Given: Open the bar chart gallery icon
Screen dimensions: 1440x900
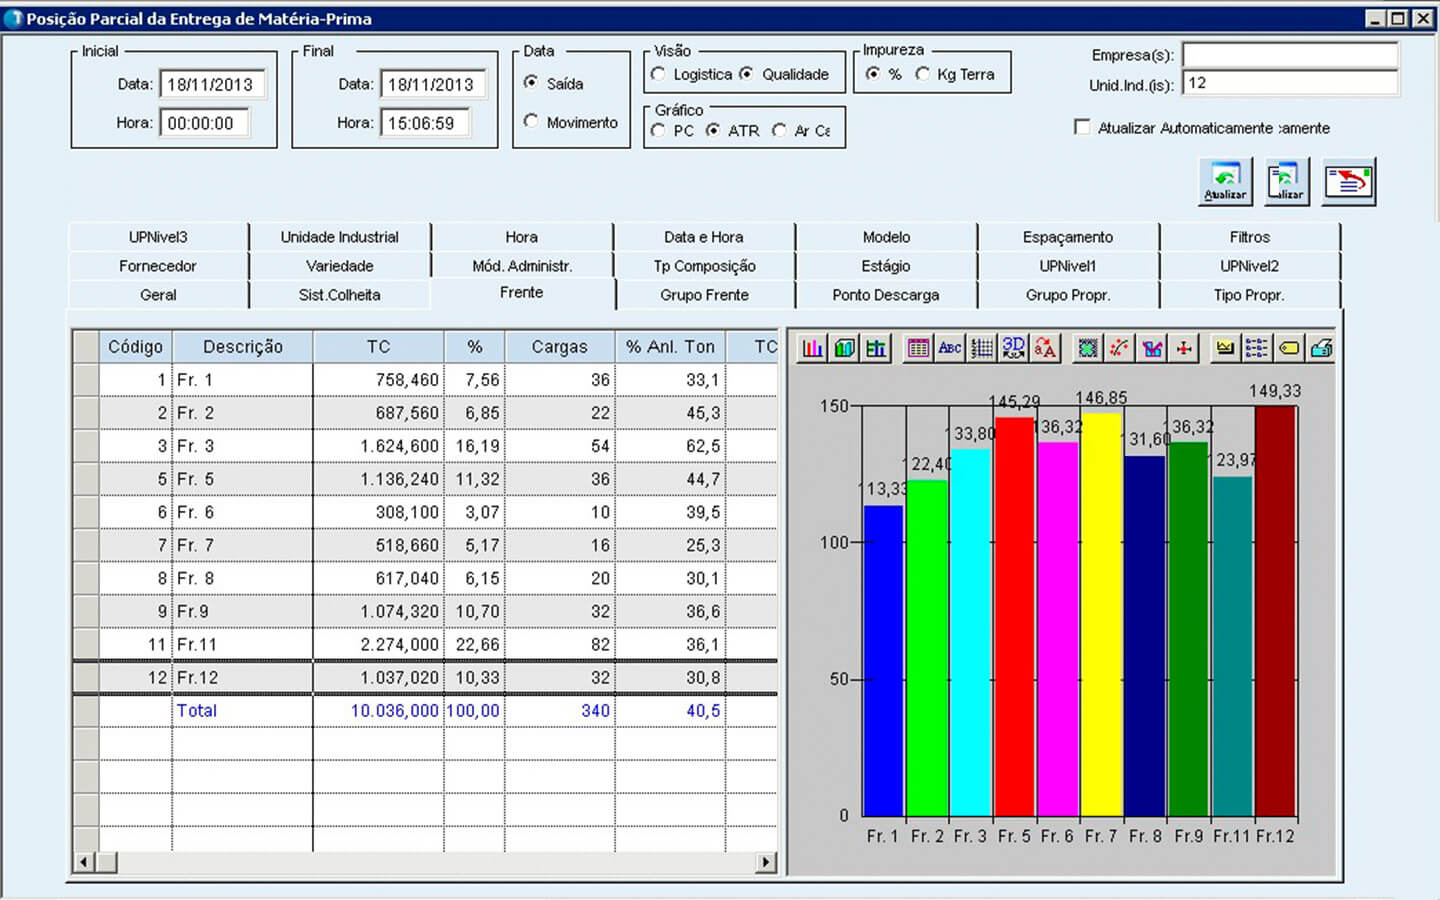Looking at the screenshot, I should (813, 348).
